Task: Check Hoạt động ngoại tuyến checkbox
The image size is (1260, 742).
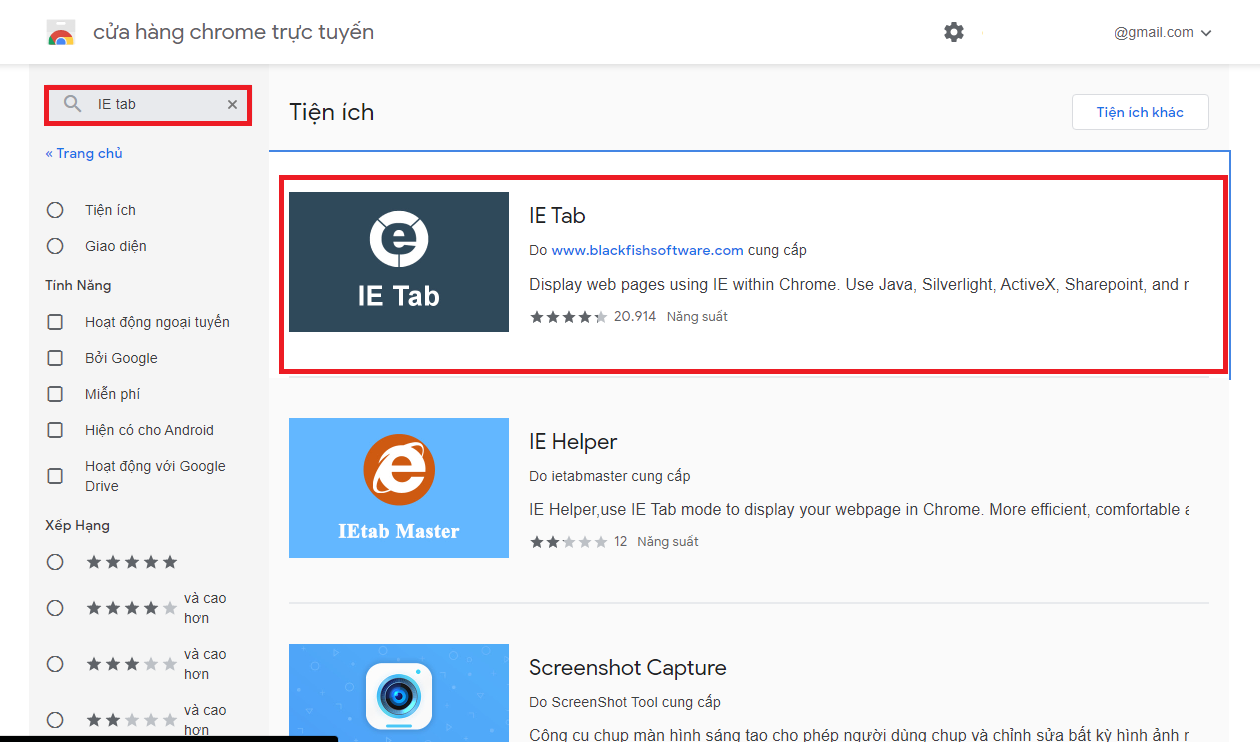Action: 55,322
